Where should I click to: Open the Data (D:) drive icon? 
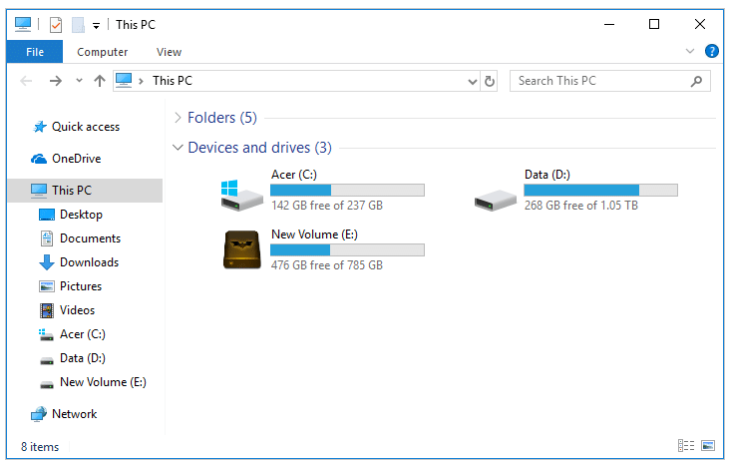494,199
